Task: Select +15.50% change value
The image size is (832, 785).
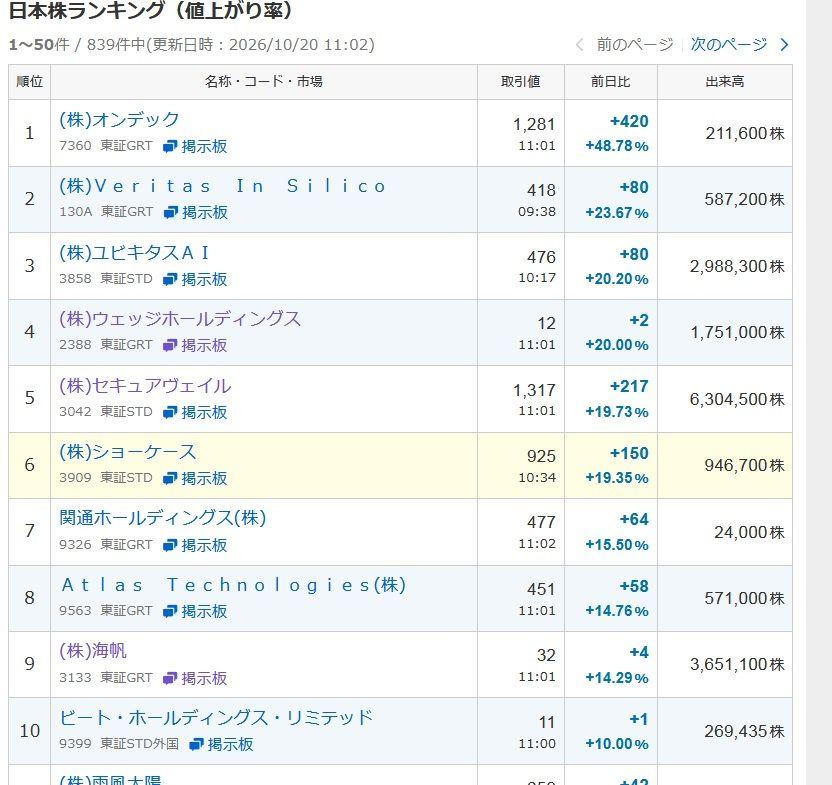Action: [617, 545]
